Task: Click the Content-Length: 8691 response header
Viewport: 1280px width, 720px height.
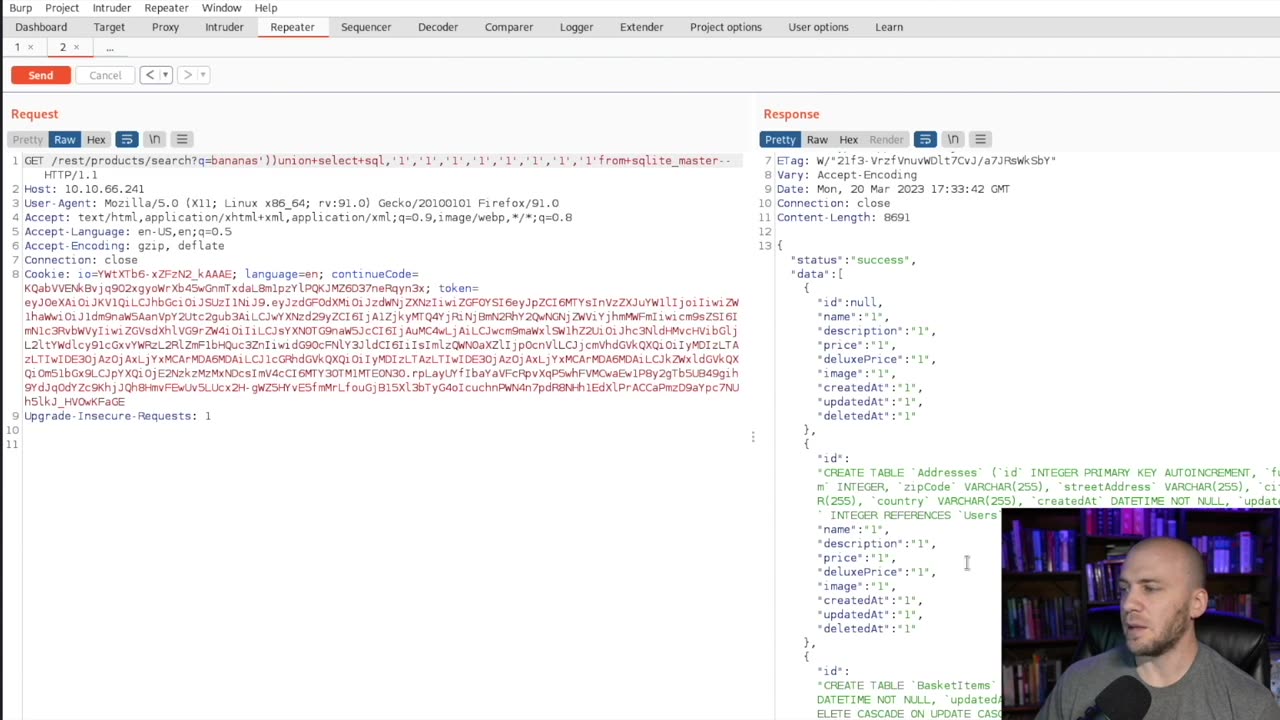Action: (843, 217)
